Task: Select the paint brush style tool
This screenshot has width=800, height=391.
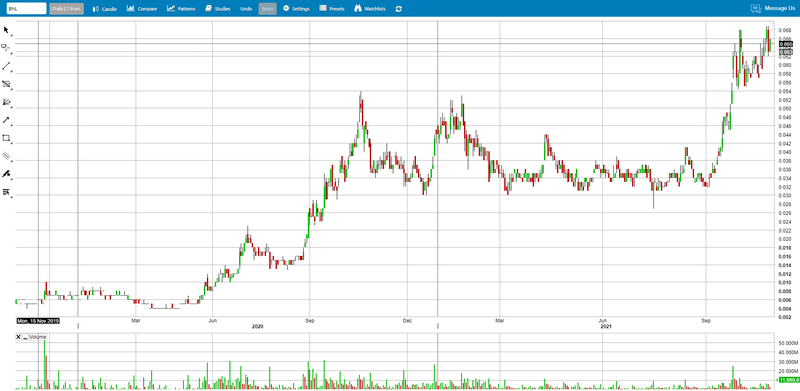Action: pos(6,175)
